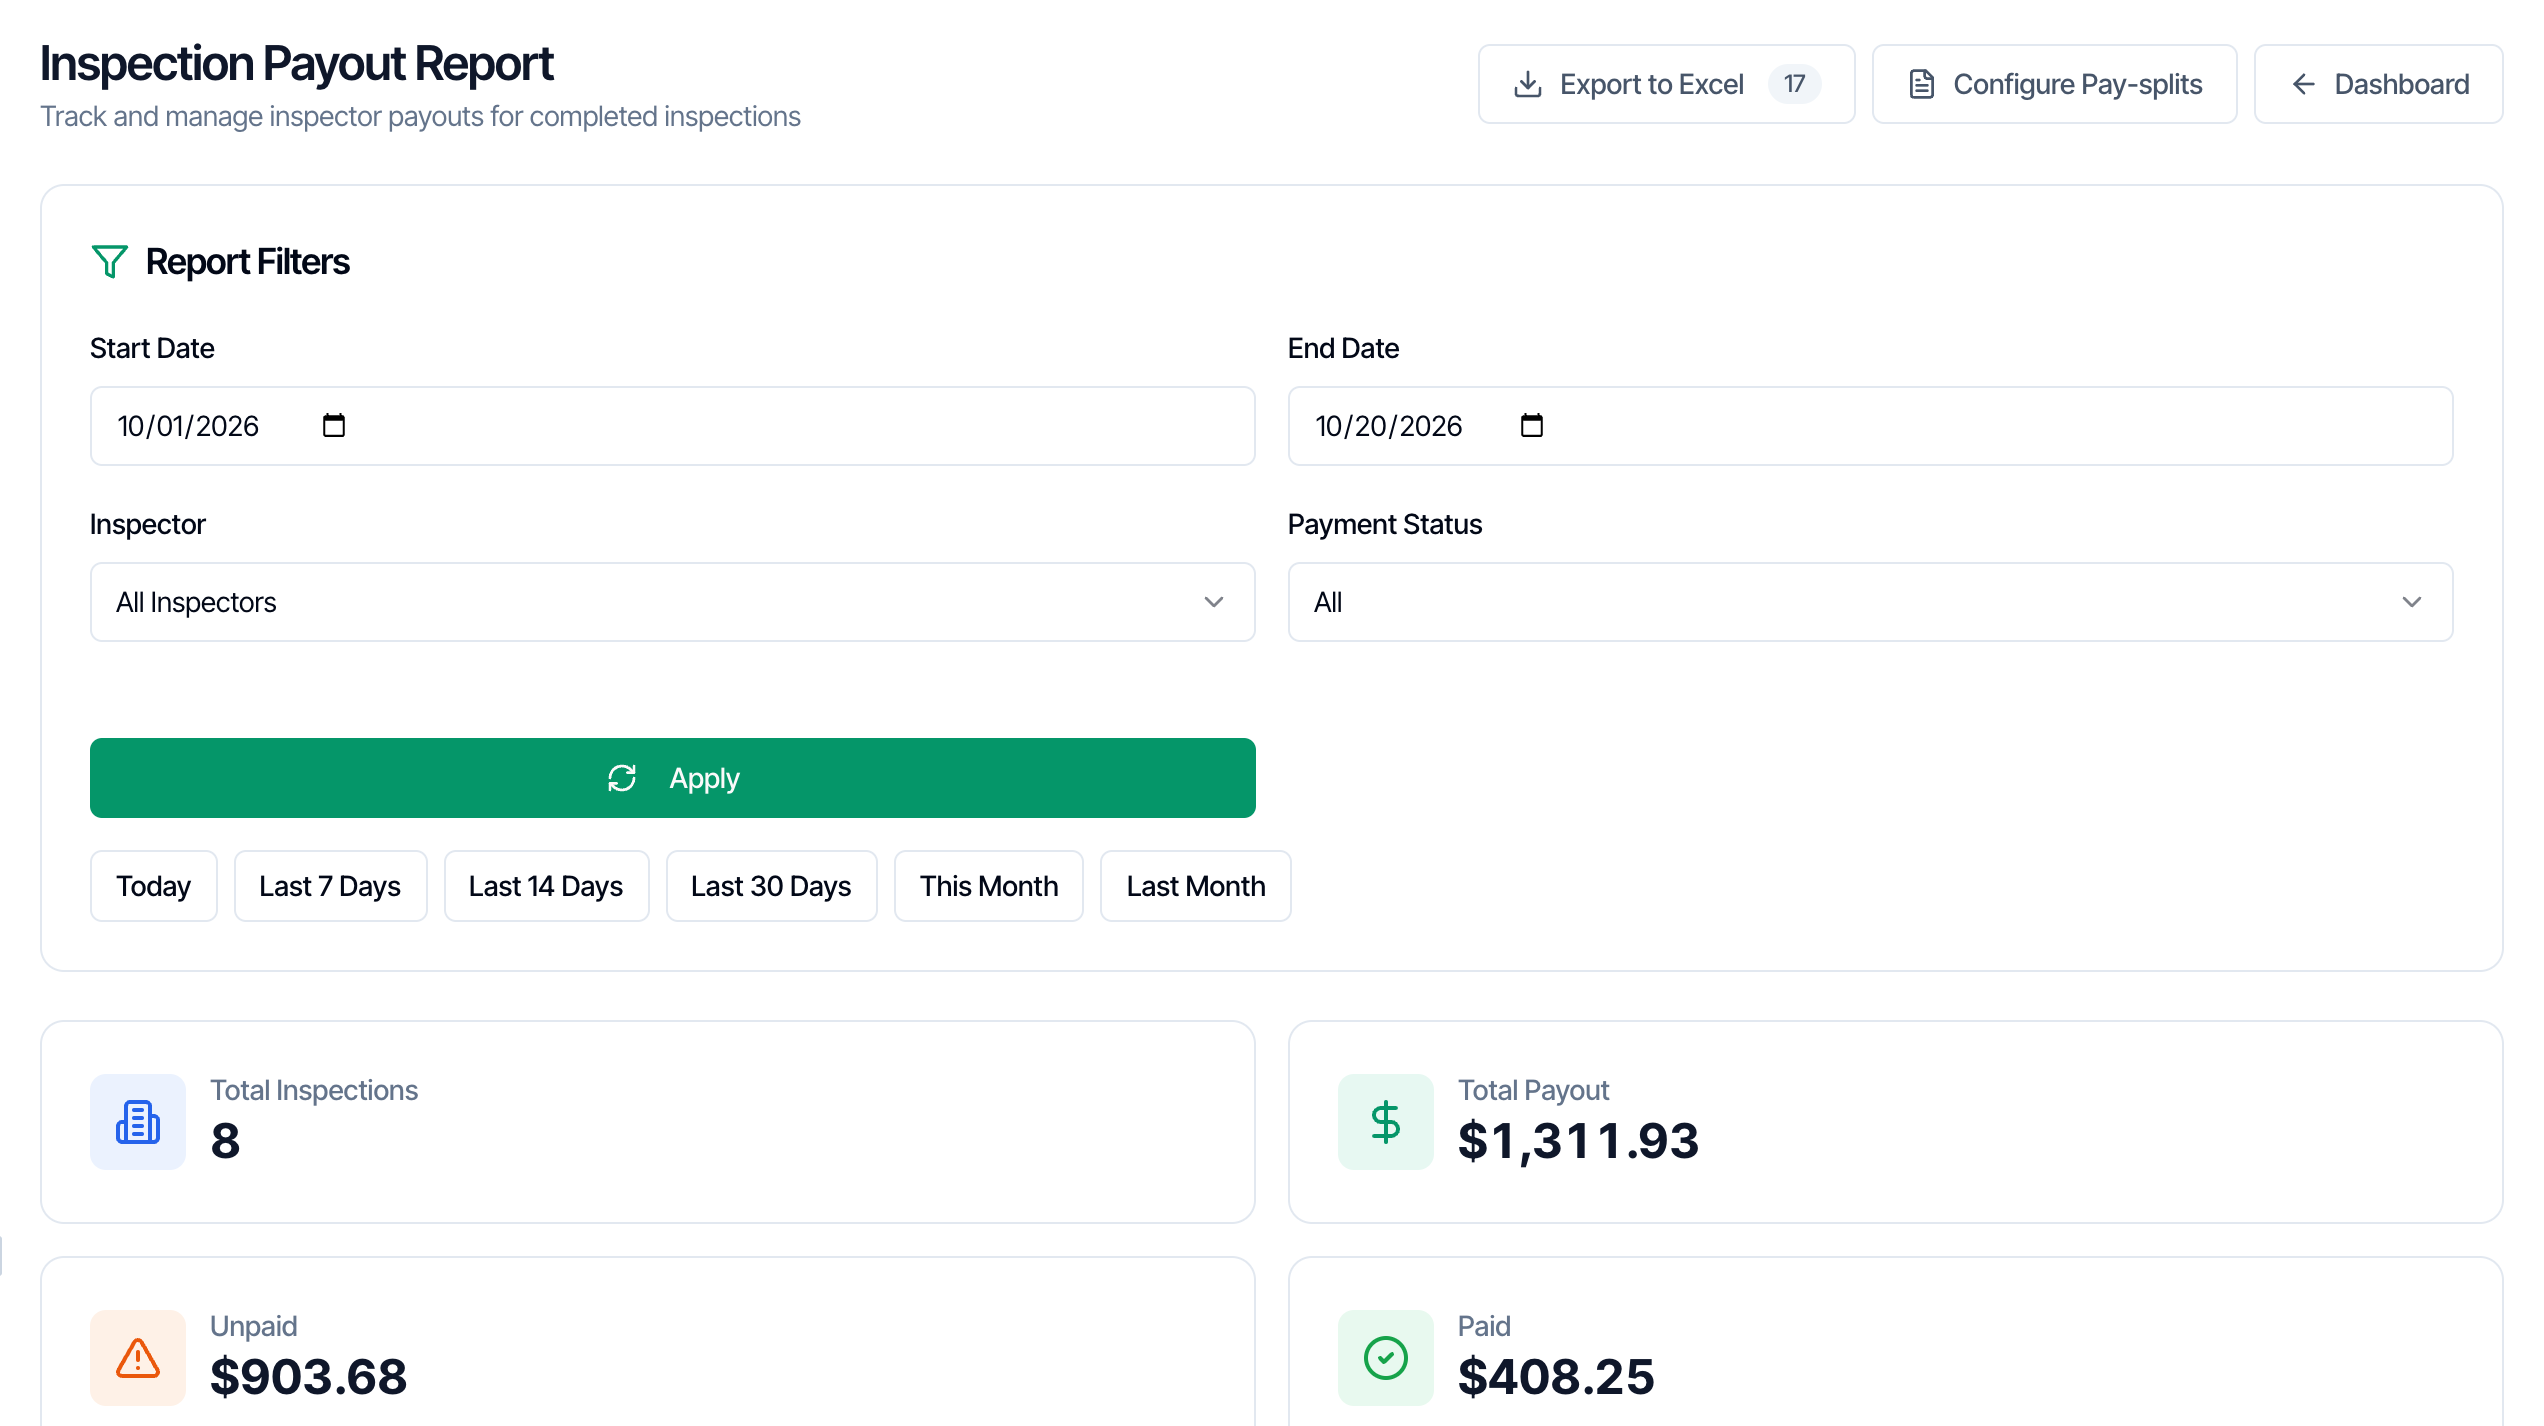Click the green checkmark icon for Paid
The width and height of the screenshot is (2544, 1426).
coord(1386,1358)
